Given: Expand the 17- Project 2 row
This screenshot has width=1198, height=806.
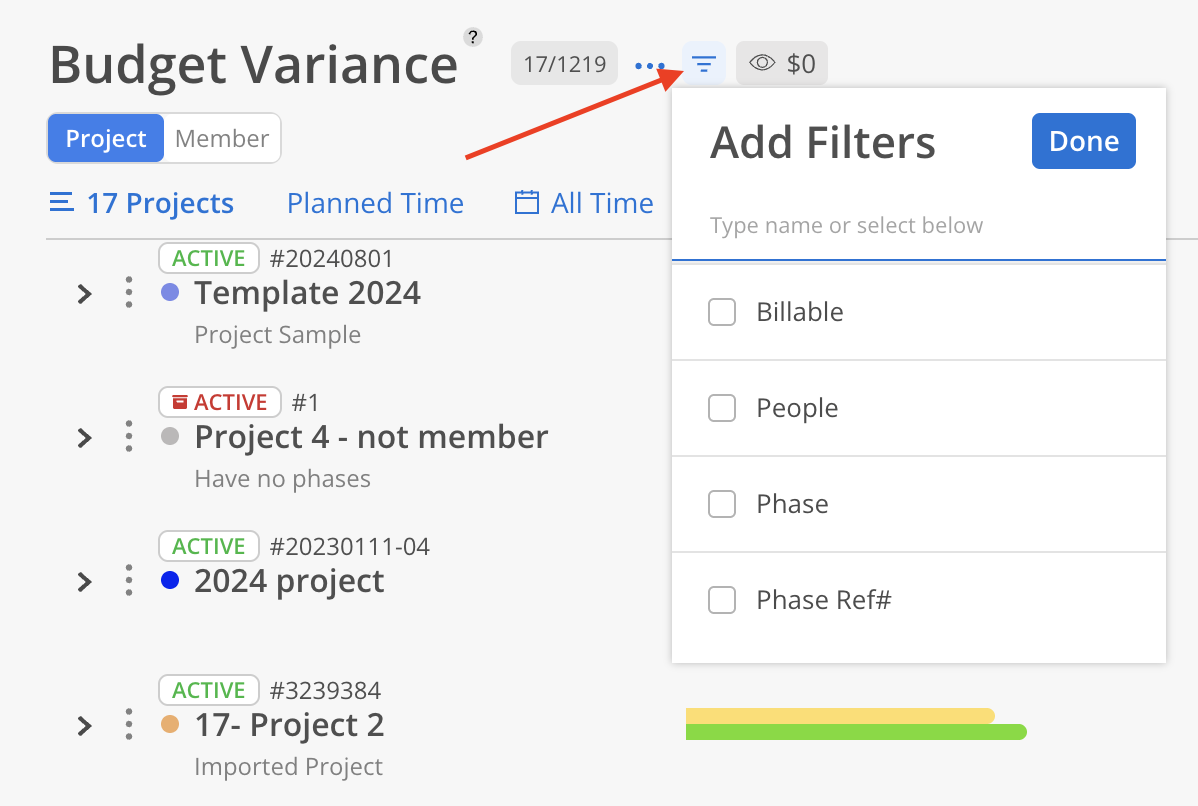Looking at the screenshot, I should tap(85, 726).
